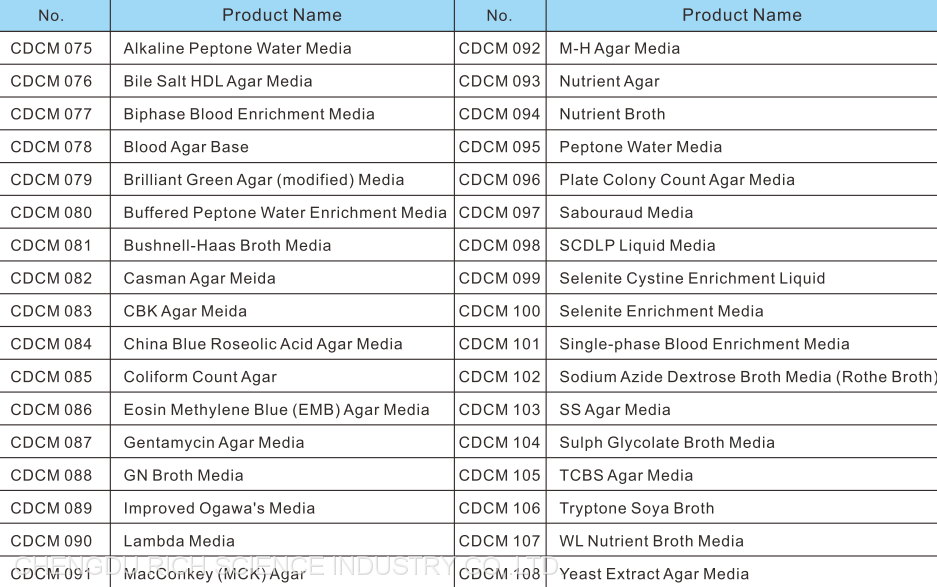Select the Alkaline Peptone Water Media entry

tap(237, 48)
